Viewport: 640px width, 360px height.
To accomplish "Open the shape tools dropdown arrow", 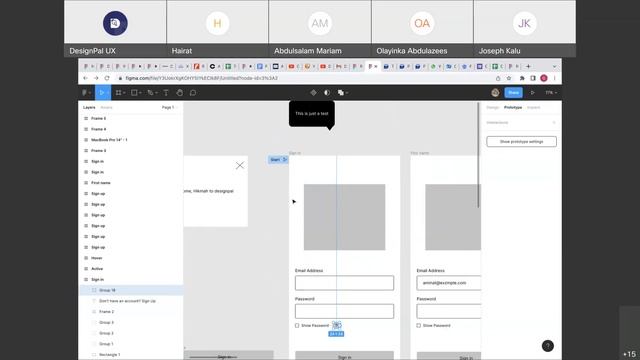I will coord(140,93).
